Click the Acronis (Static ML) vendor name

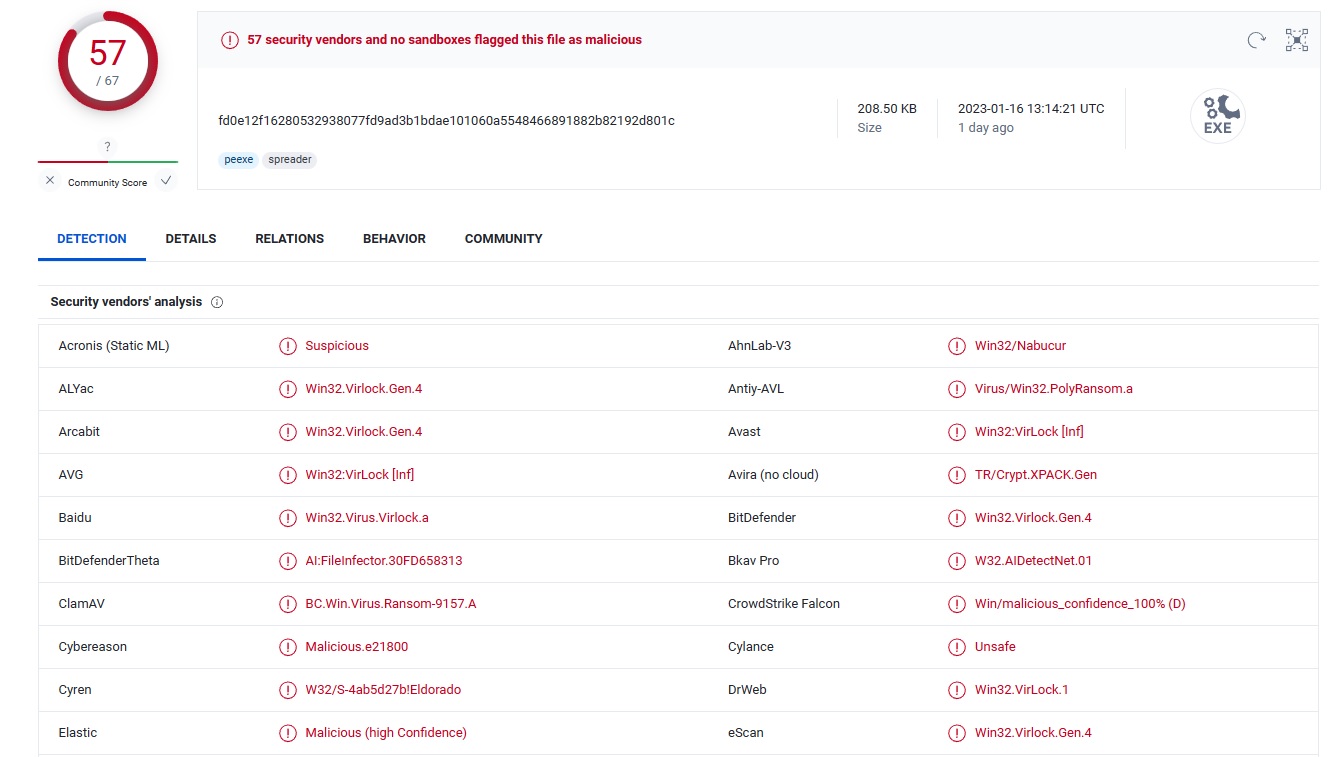114,346
